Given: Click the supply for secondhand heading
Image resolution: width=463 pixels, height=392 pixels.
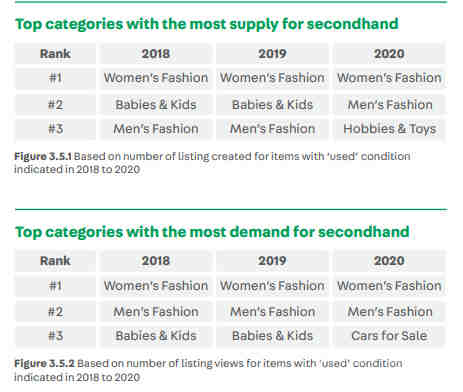Looking at the screenshot, I should (207, 24).
